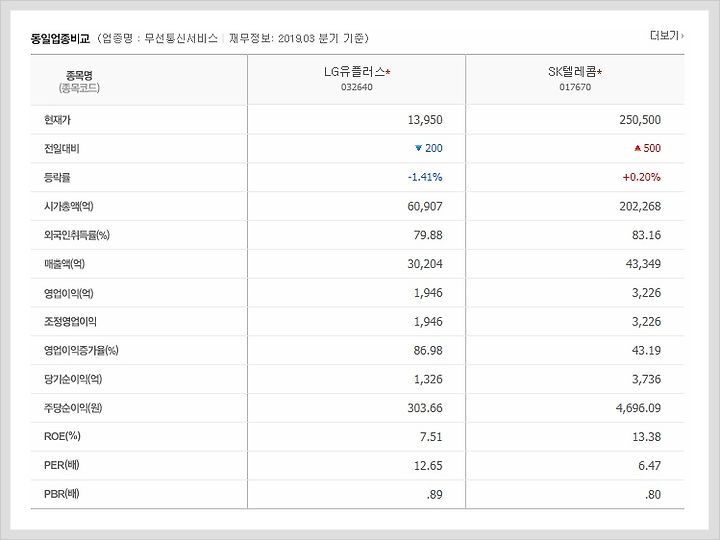Select the 조정영업이익 row label
This screenshot has width=720, height=540.
pos(70,321)
